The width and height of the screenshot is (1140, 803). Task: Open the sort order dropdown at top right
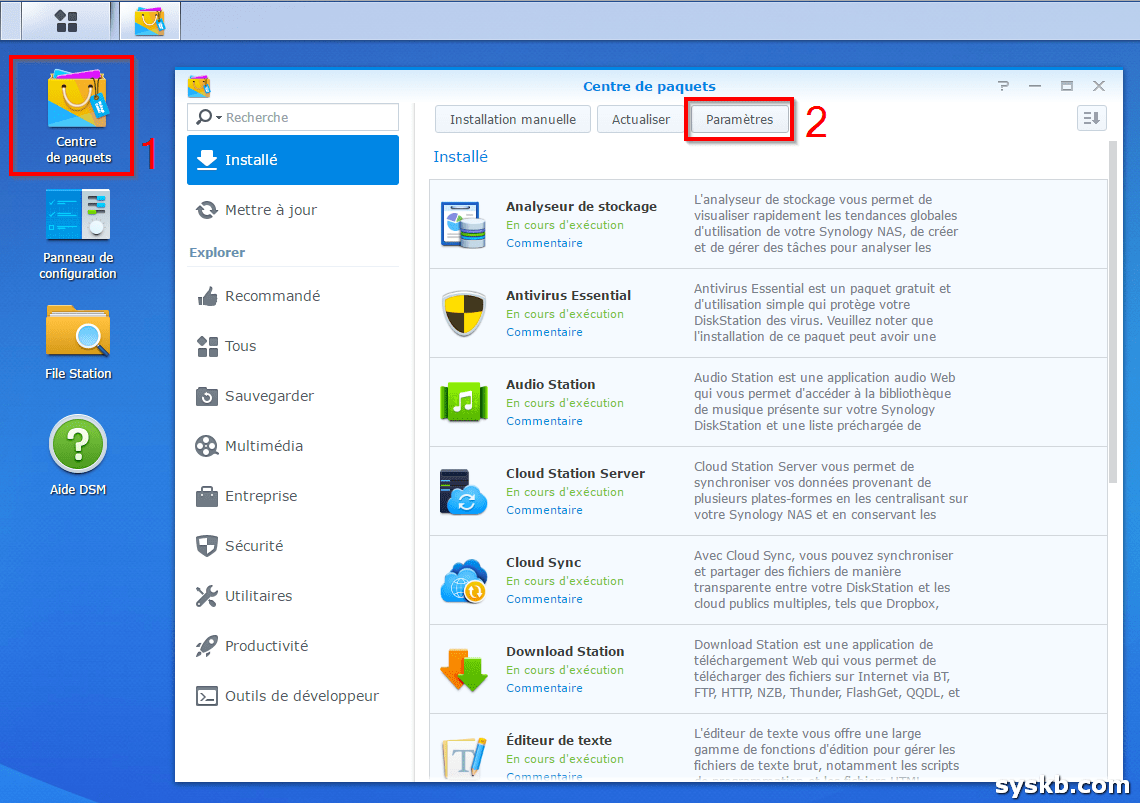[x=1091, y=117]
